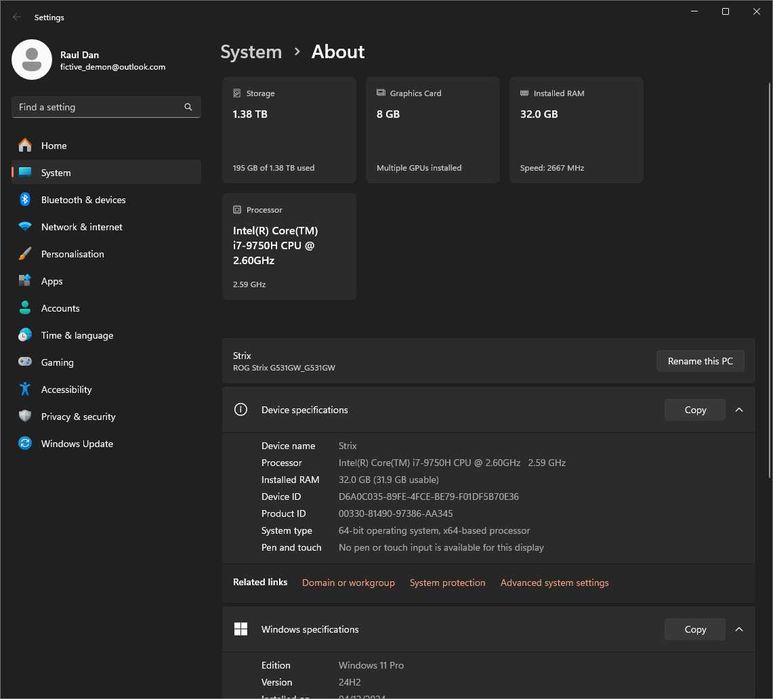Viewport: 773px width, 699px height.
Task: Click the Accessibility figure icon
Action: tap(25, 389)
